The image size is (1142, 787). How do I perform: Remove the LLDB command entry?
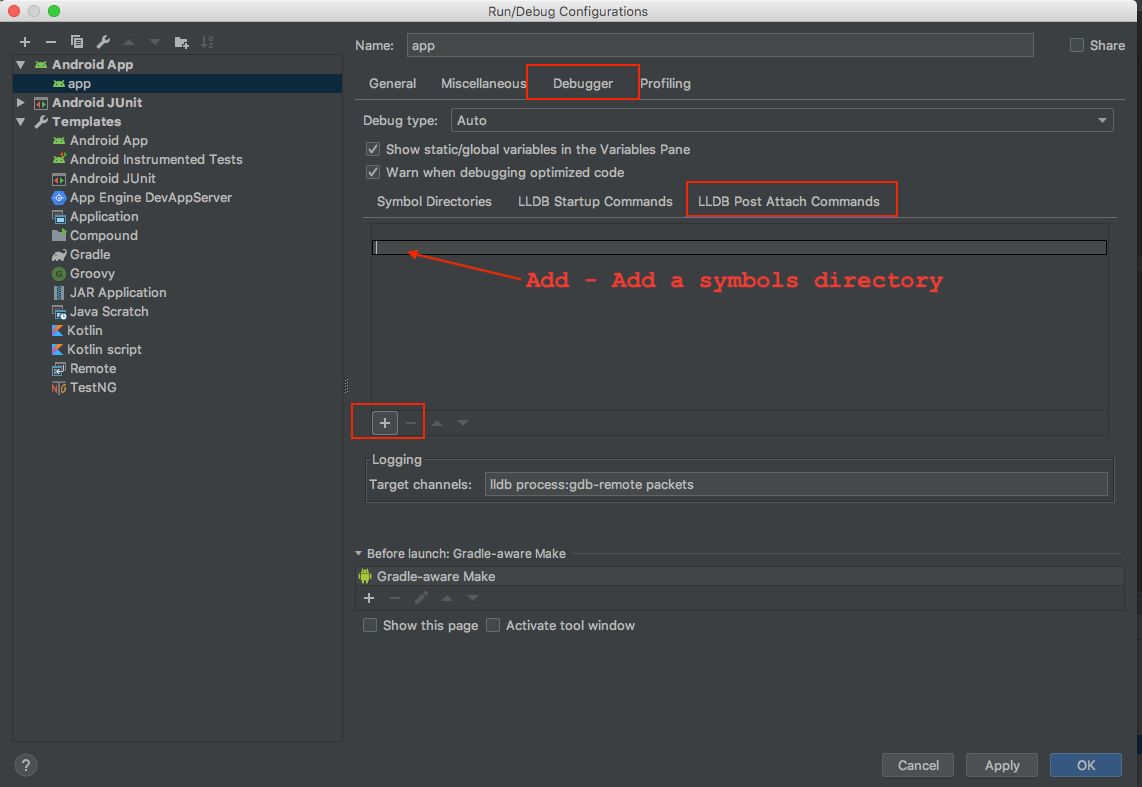click(411, 423)
